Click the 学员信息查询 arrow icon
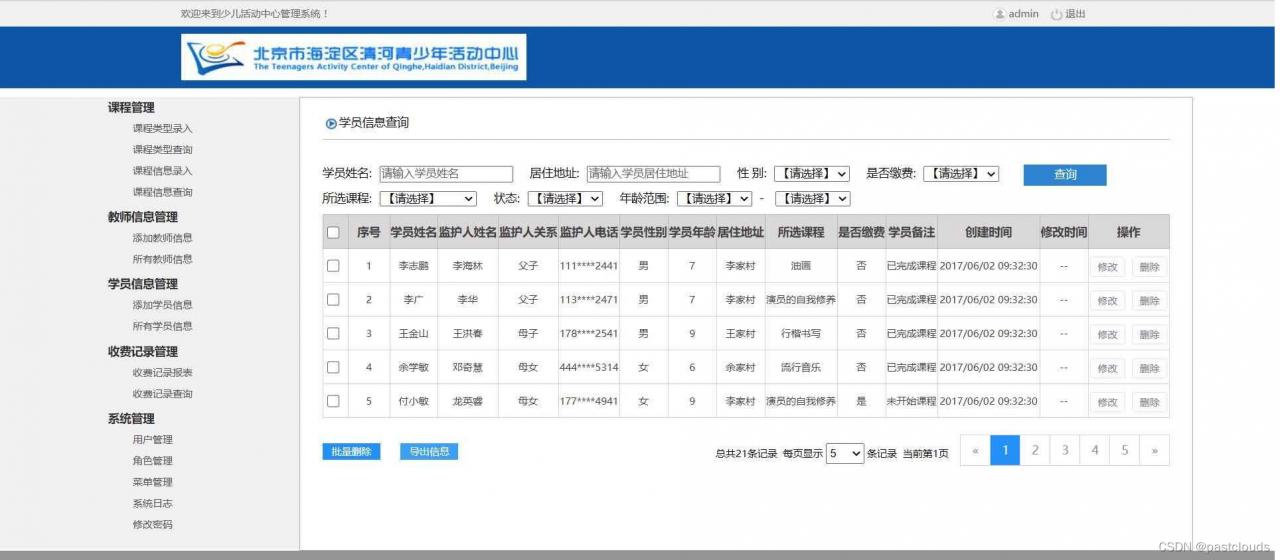Viewport: 1280px width, 560px height. (331, 123)
